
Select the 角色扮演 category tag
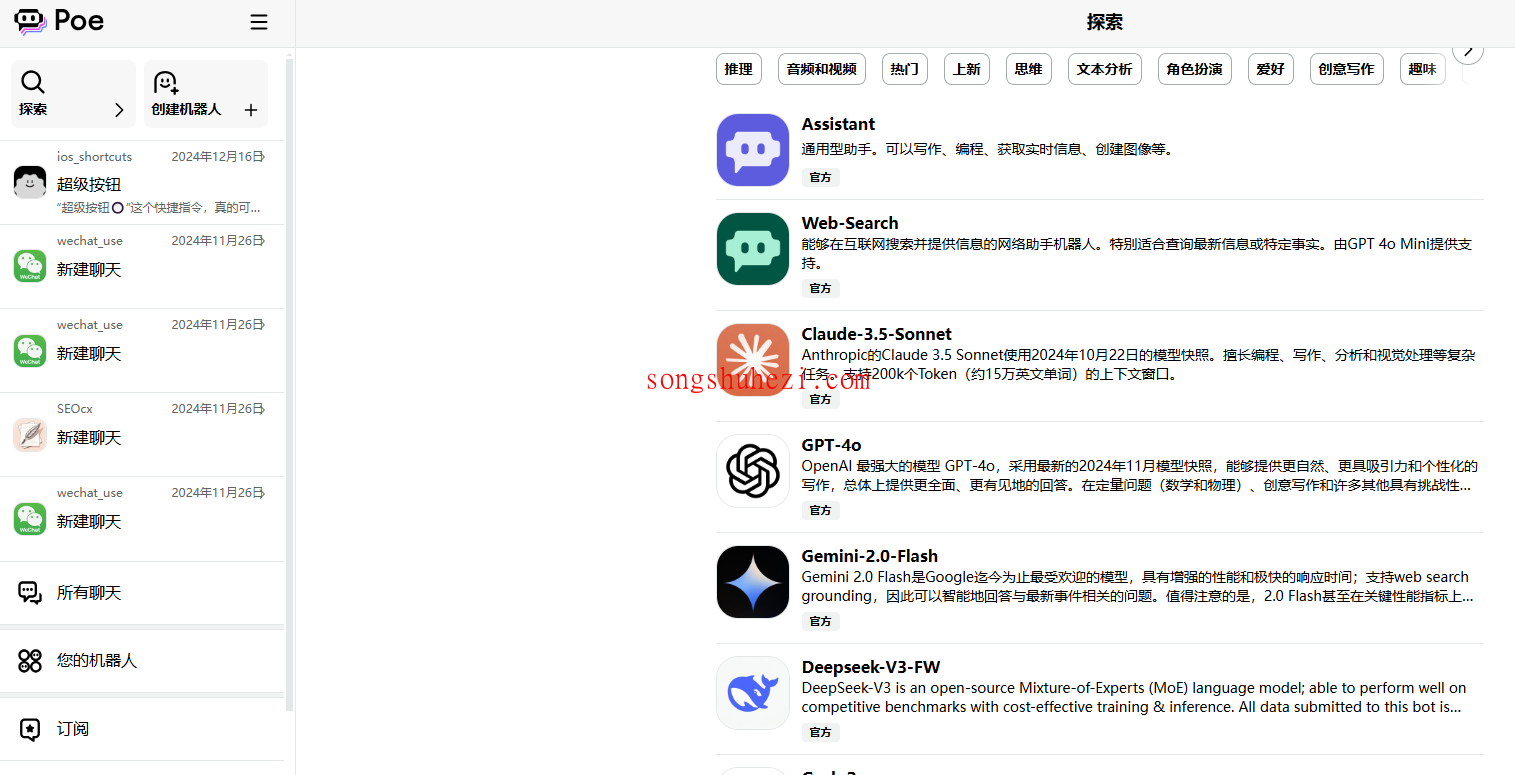(1195, 69)
